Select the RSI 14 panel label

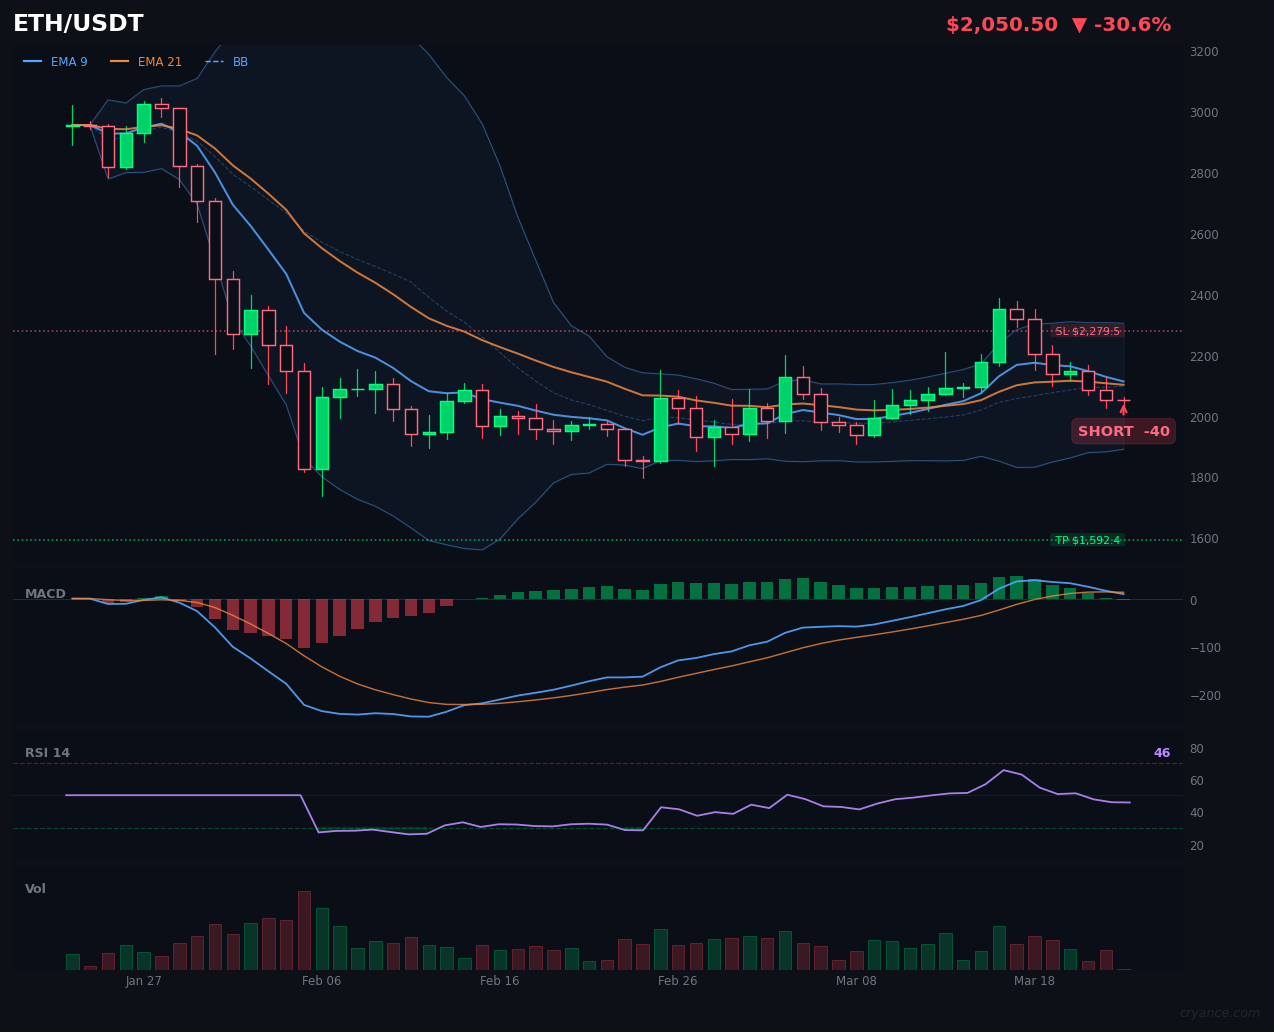coord(47,753)
